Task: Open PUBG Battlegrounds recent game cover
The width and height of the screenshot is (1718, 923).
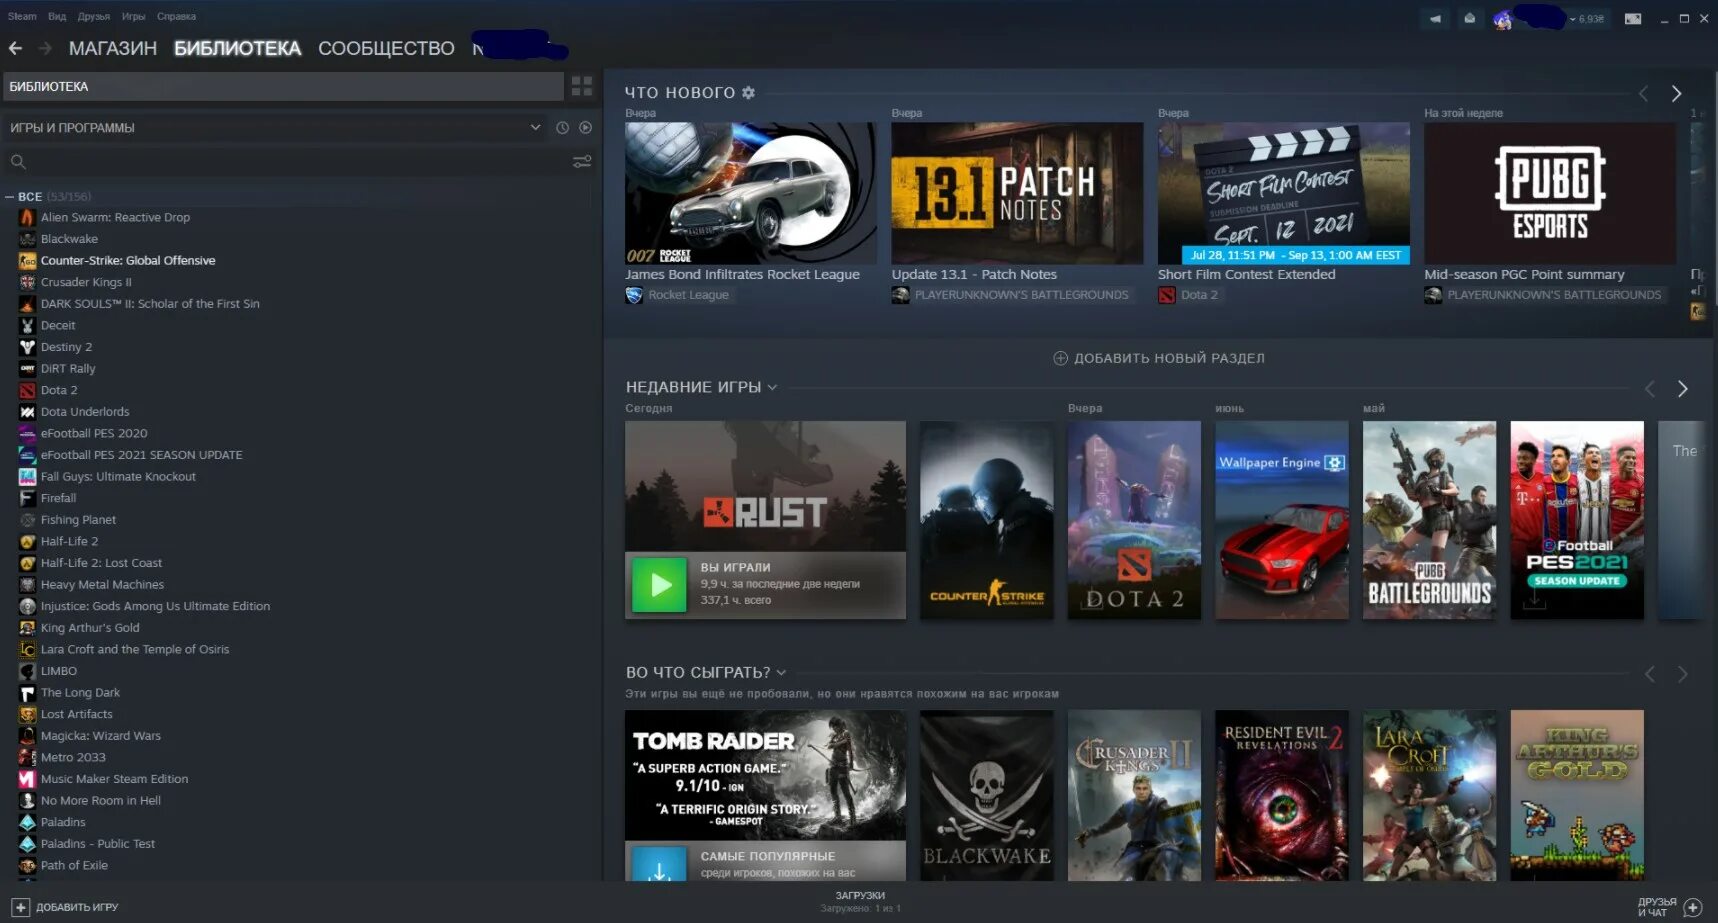Action: 1429,520
